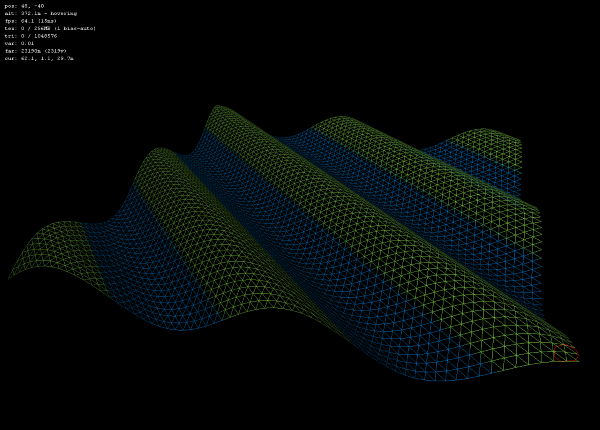Viewport: 600px width, 430px height.
Task: Click the red circular cursor marker on terrain
Action: [x=565, y=352]
